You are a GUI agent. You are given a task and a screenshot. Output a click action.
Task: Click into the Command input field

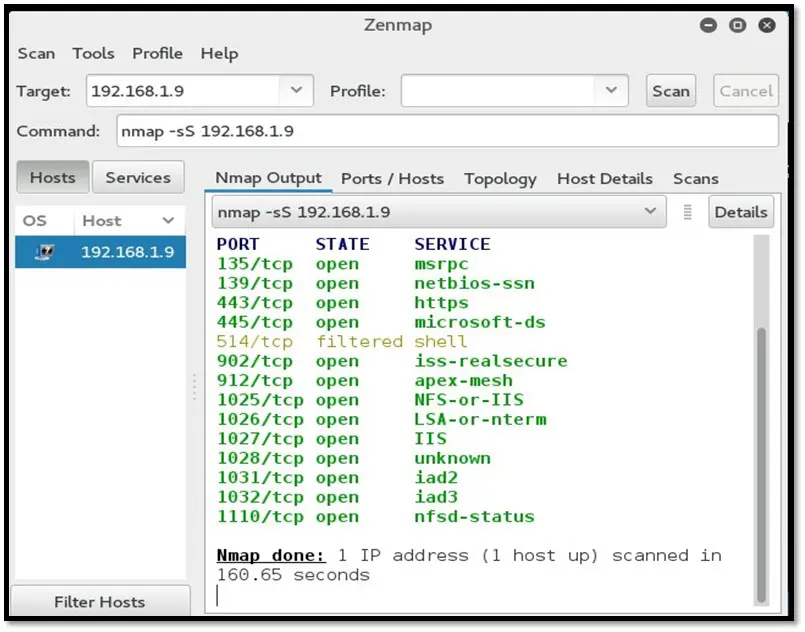pyautogui.click(x=447, y=131)
